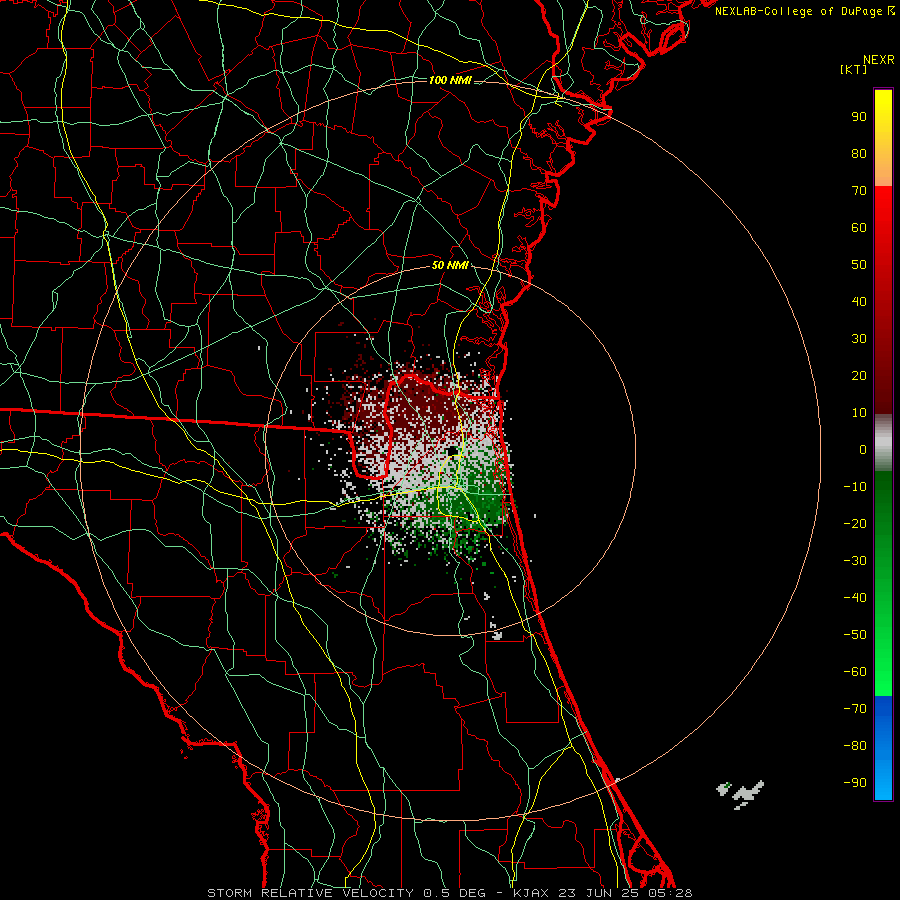Click the Storm Relative Velocity footer caption
This screenshot has width=900, height=900.
click(449, 893)
